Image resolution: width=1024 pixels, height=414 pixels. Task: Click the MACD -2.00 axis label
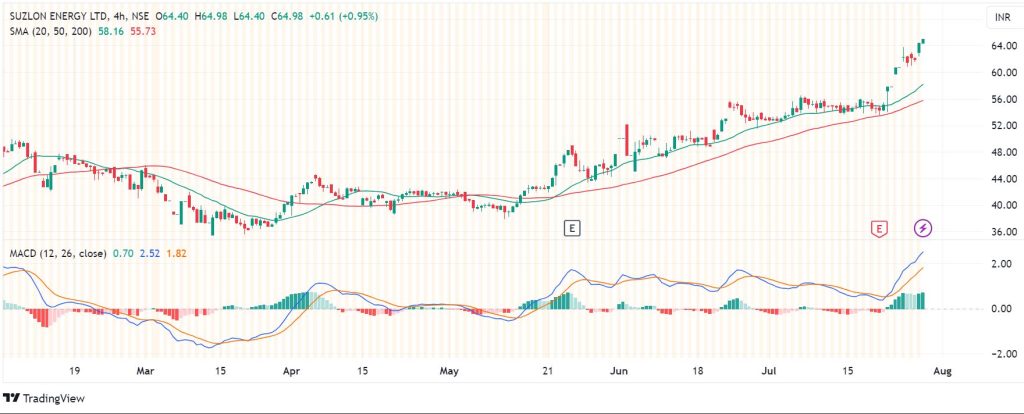pyautogui.click(x=1002, y=354)
